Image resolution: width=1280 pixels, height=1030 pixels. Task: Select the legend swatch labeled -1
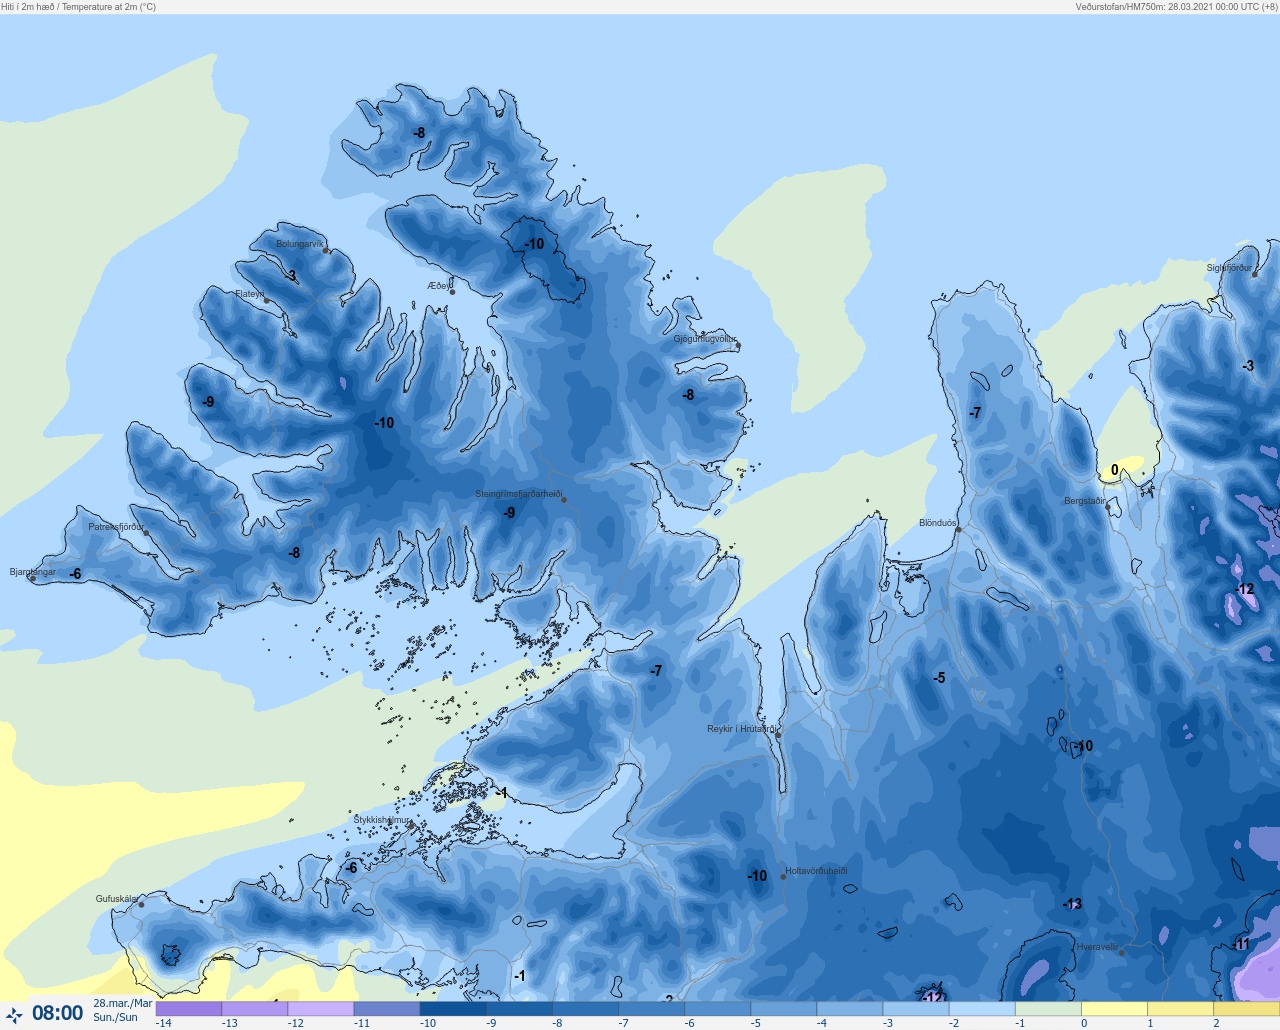(1047, 1009)
